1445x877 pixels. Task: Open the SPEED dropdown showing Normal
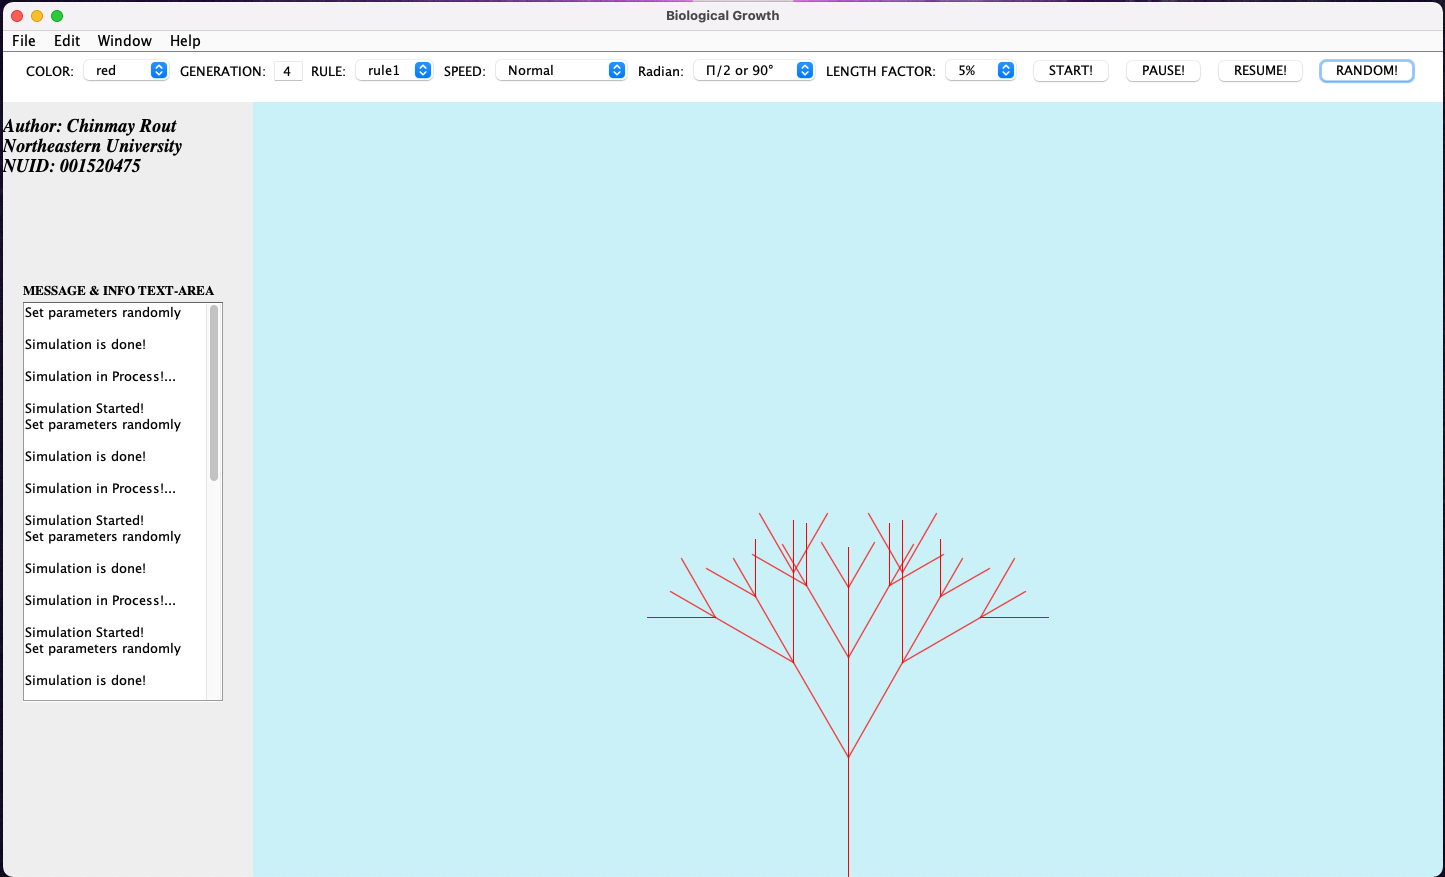pos(560,70)
